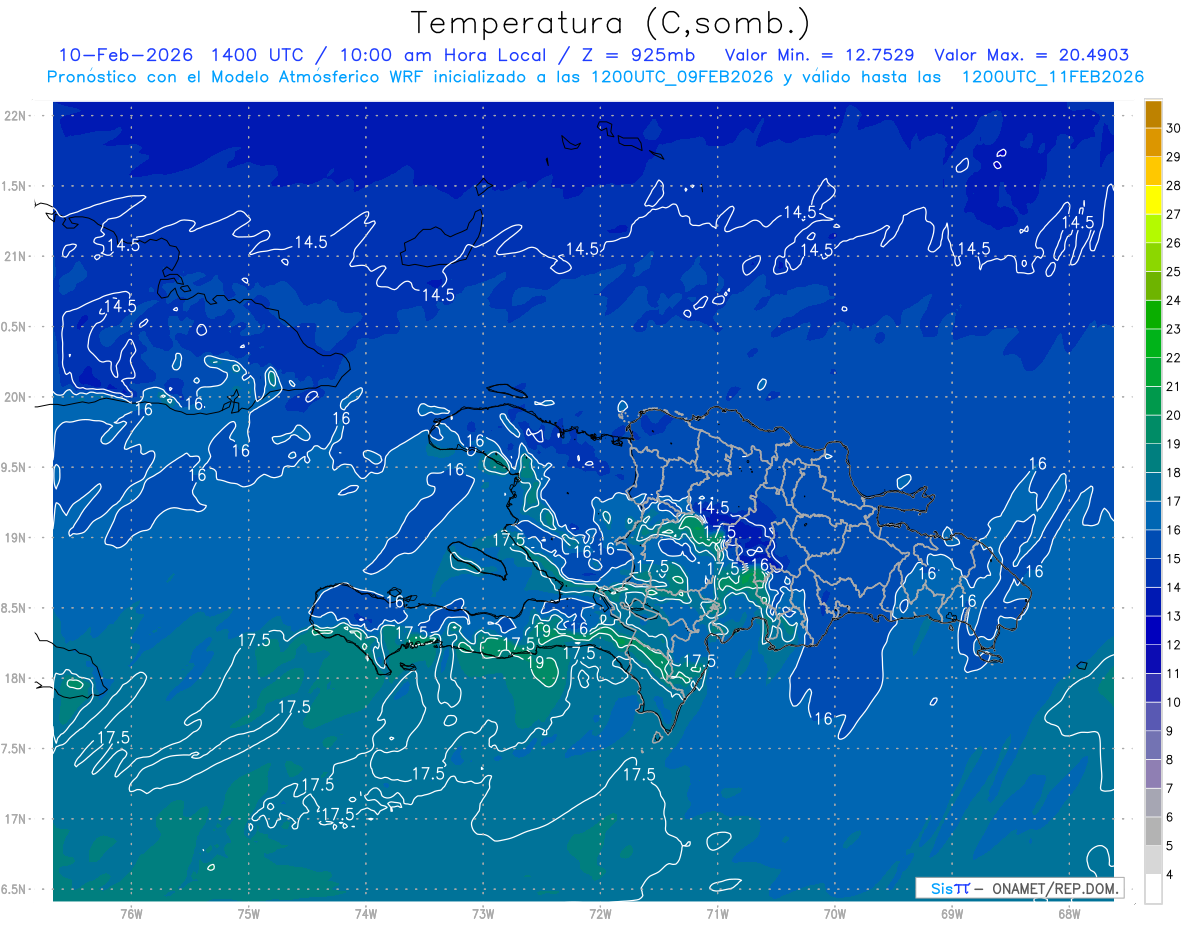This screenshot has width=1200, height=927.
Task: Click the title "Temperatura (C,somb.)"
Action: [x=610, y=23]
